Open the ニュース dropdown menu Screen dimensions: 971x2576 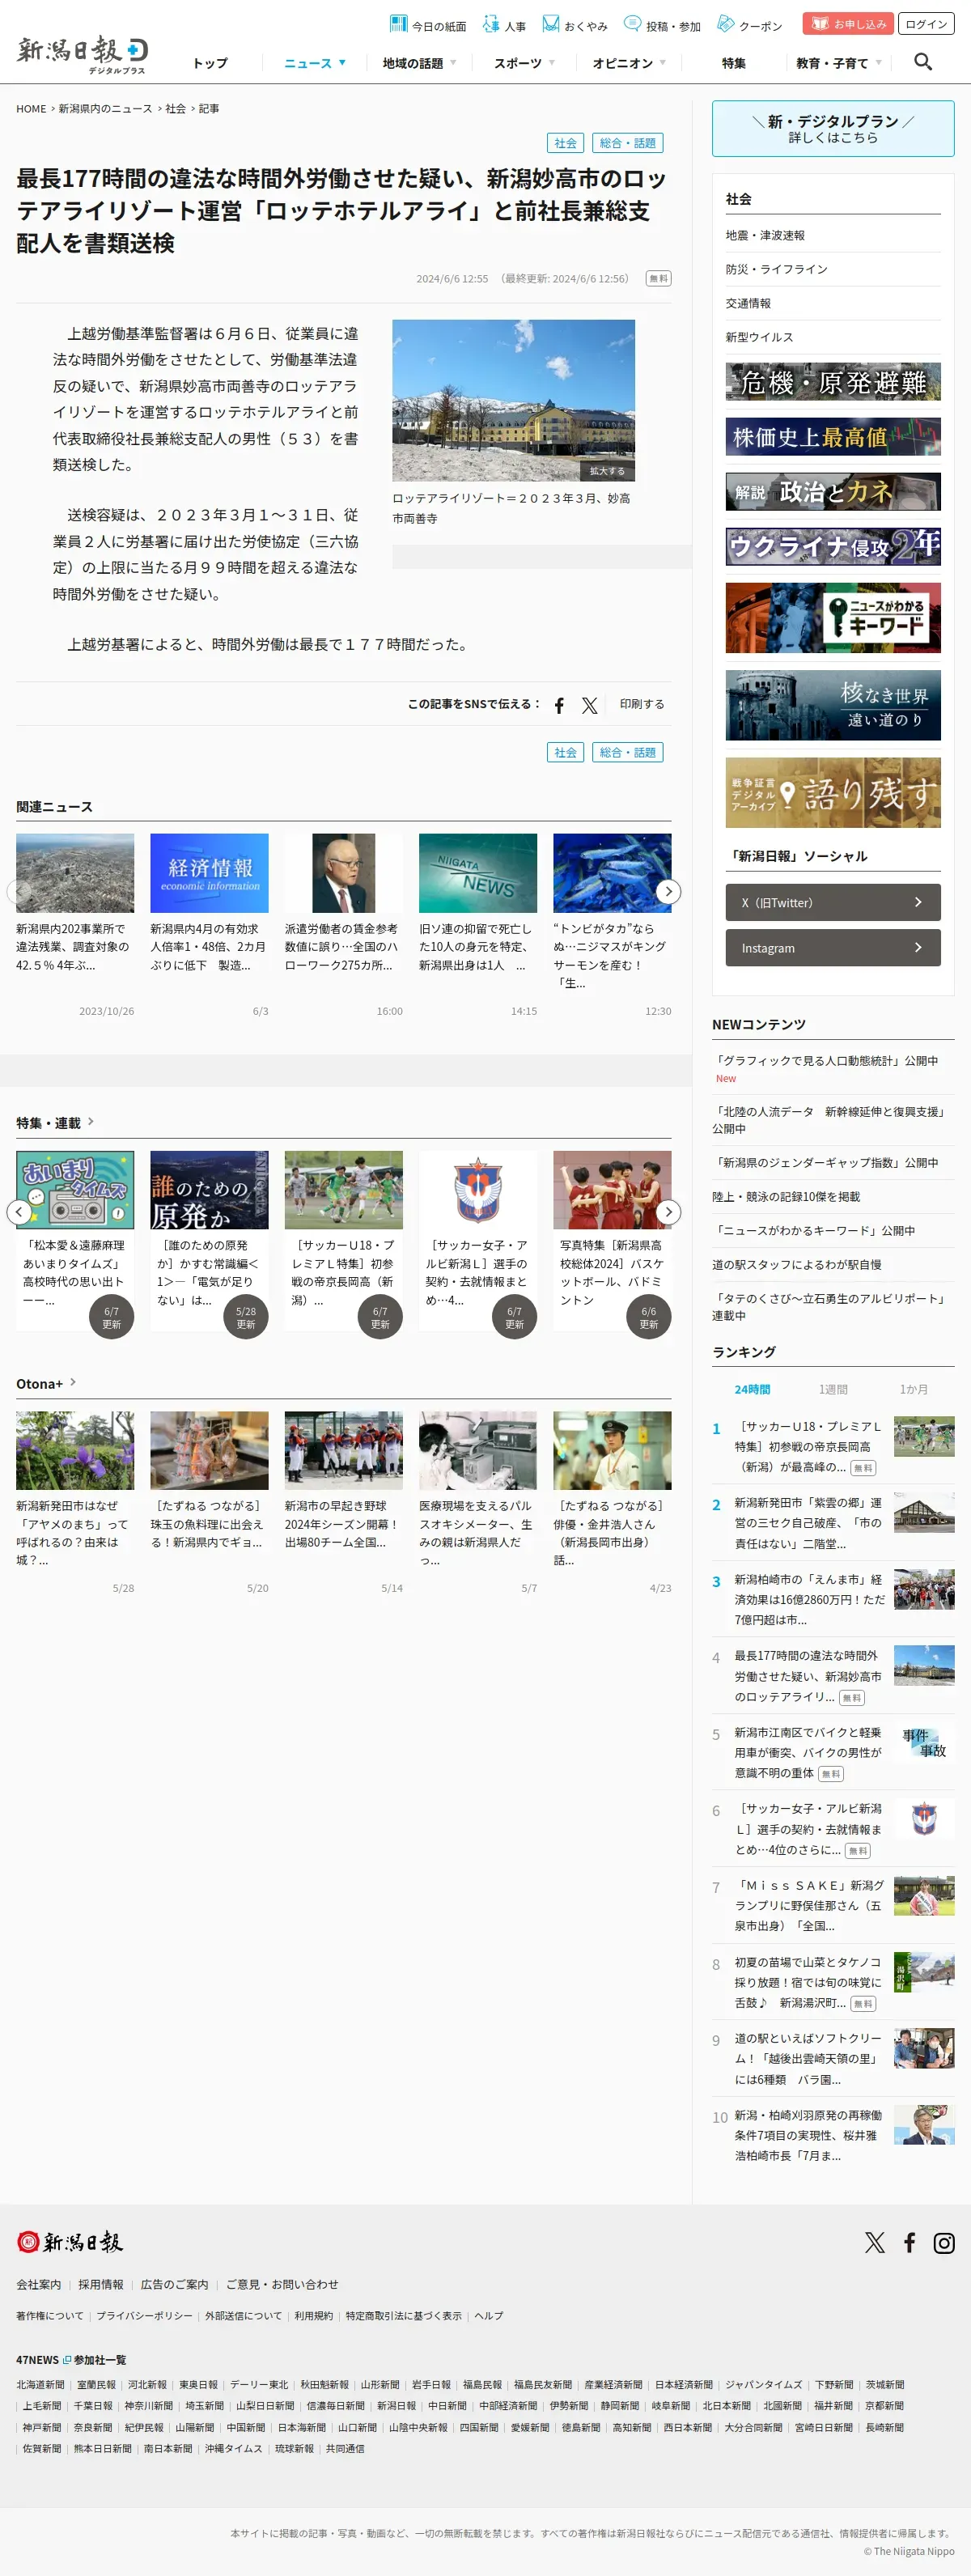pyautogui.click(x=314, y=63)
